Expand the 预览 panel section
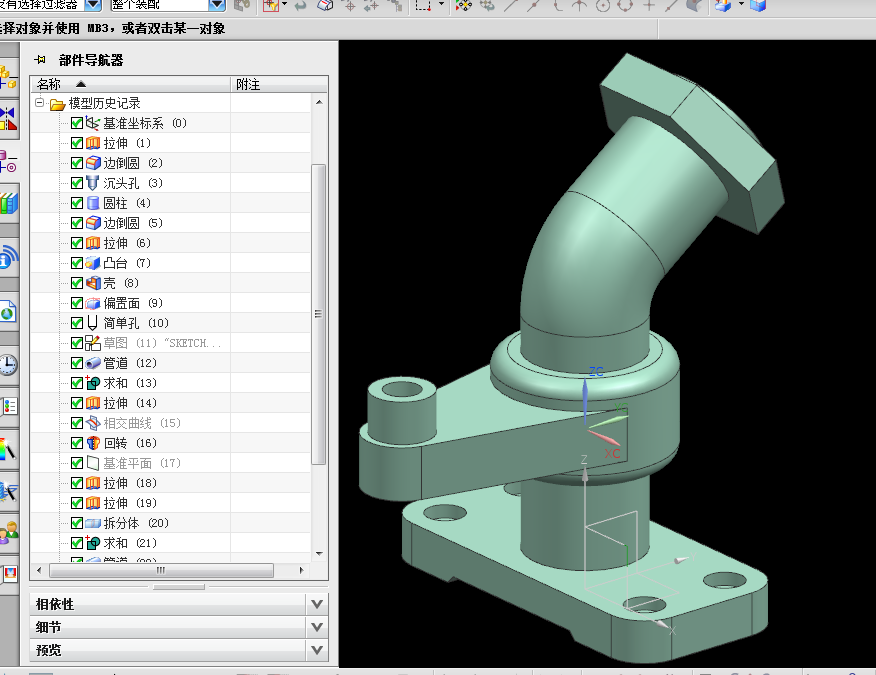 point(317,650)
